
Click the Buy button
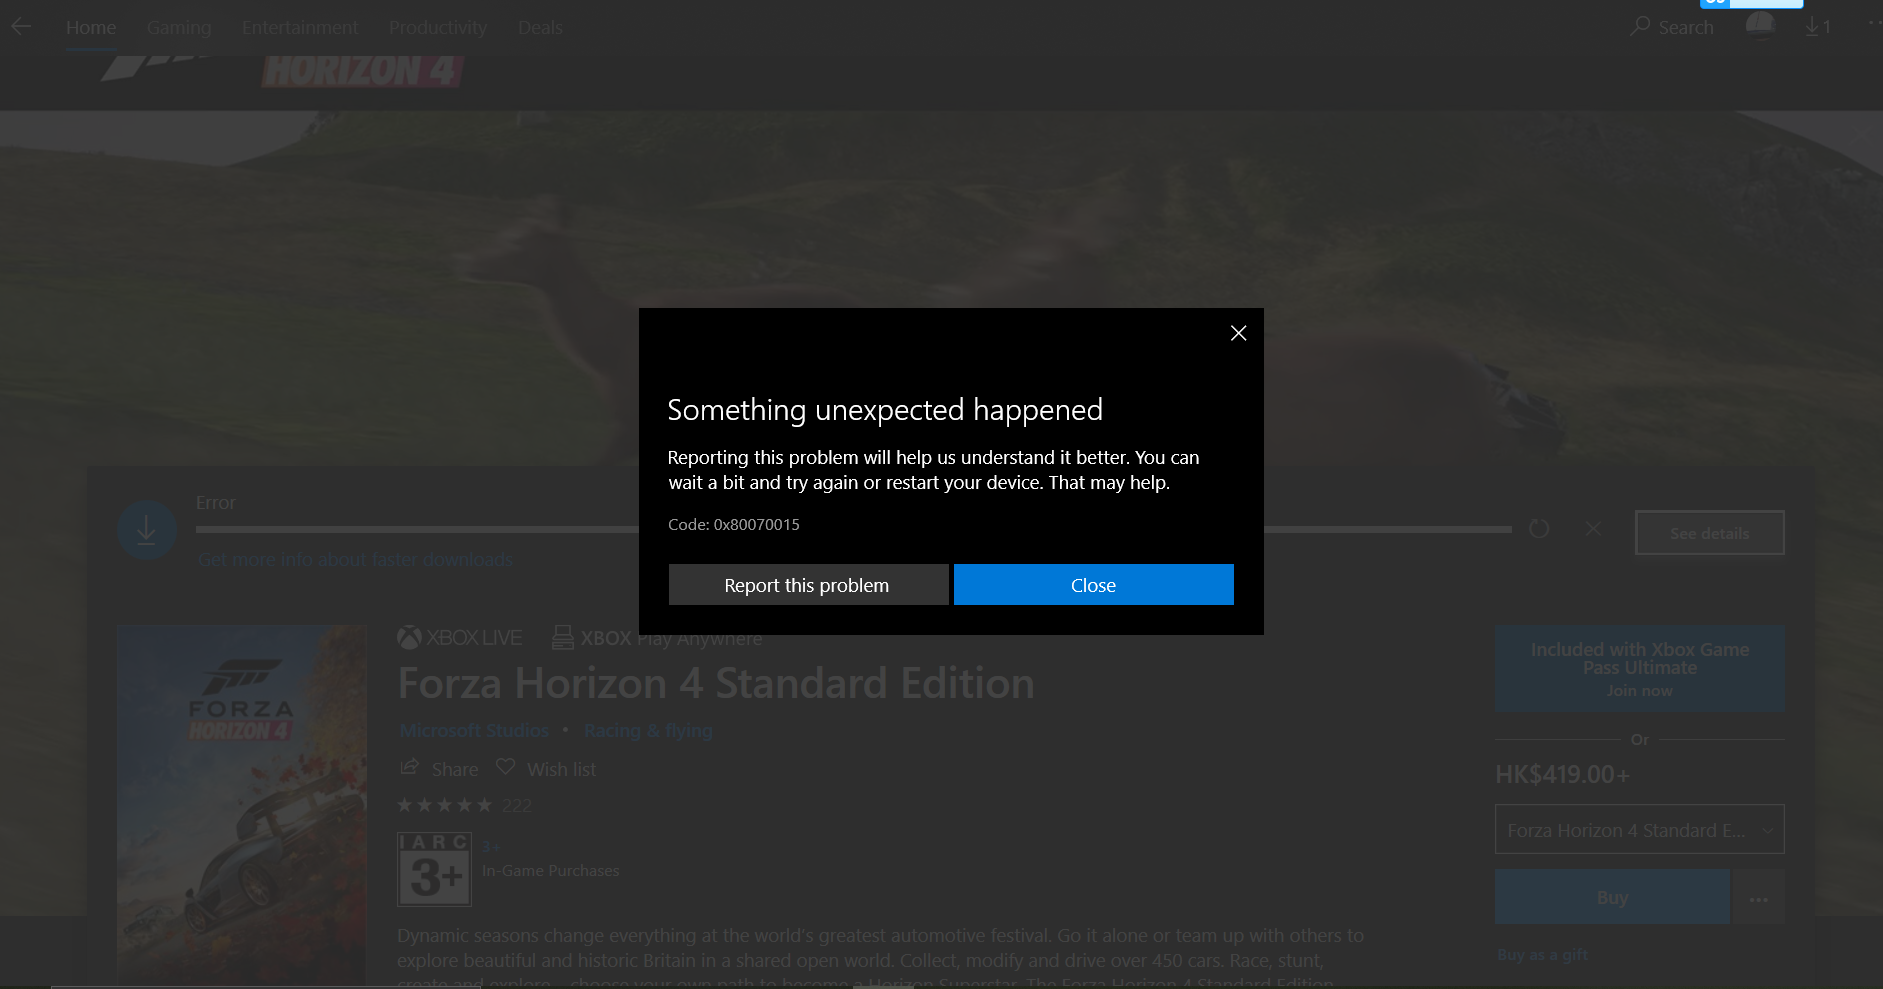click(x=1612, y=897)
